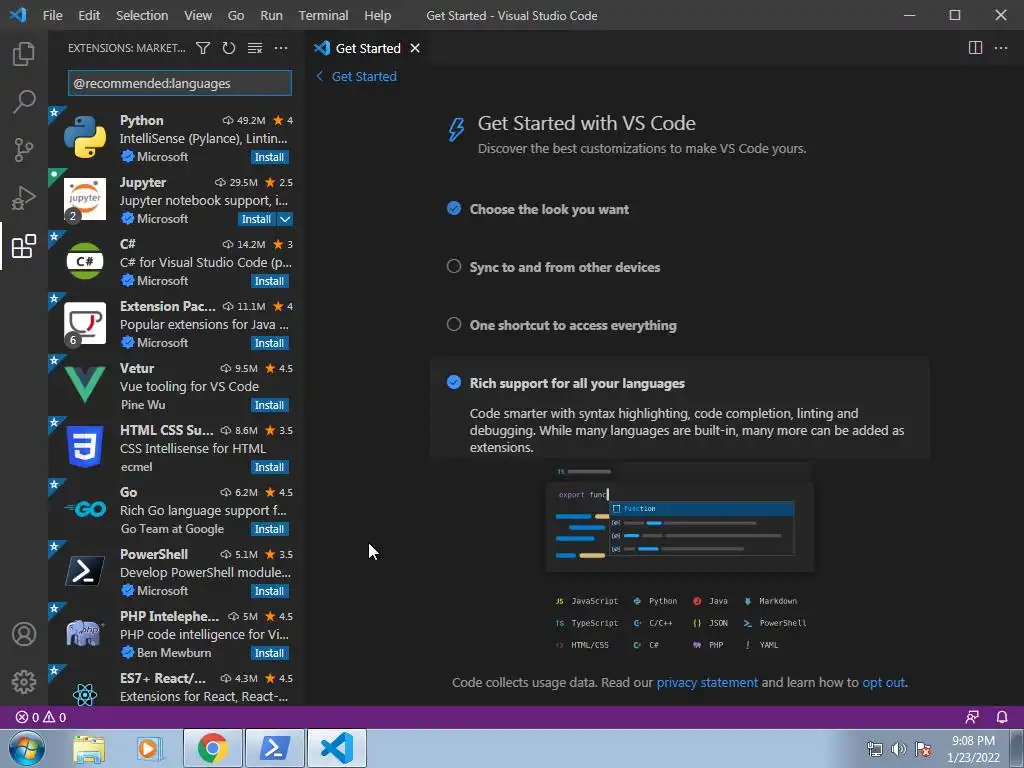
Task: Refresh the extensions list
Action: point(229,48)
